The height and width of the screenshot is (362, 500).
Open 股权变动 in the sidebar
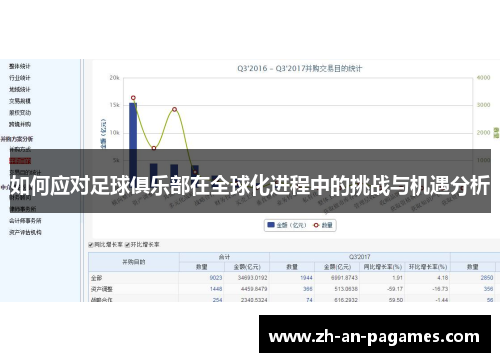click(20, 113)
